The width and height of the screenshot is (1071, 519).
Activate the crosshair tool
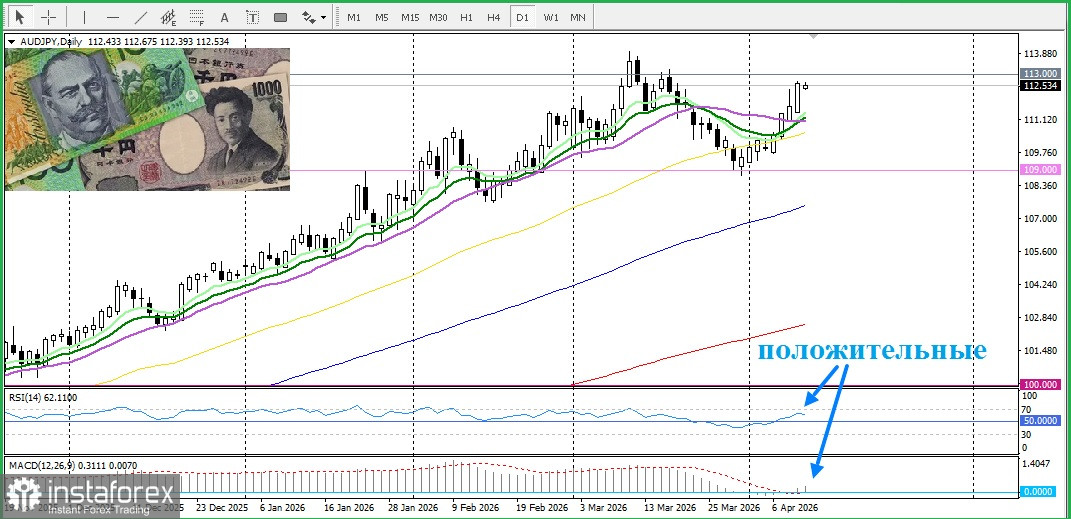49,17
